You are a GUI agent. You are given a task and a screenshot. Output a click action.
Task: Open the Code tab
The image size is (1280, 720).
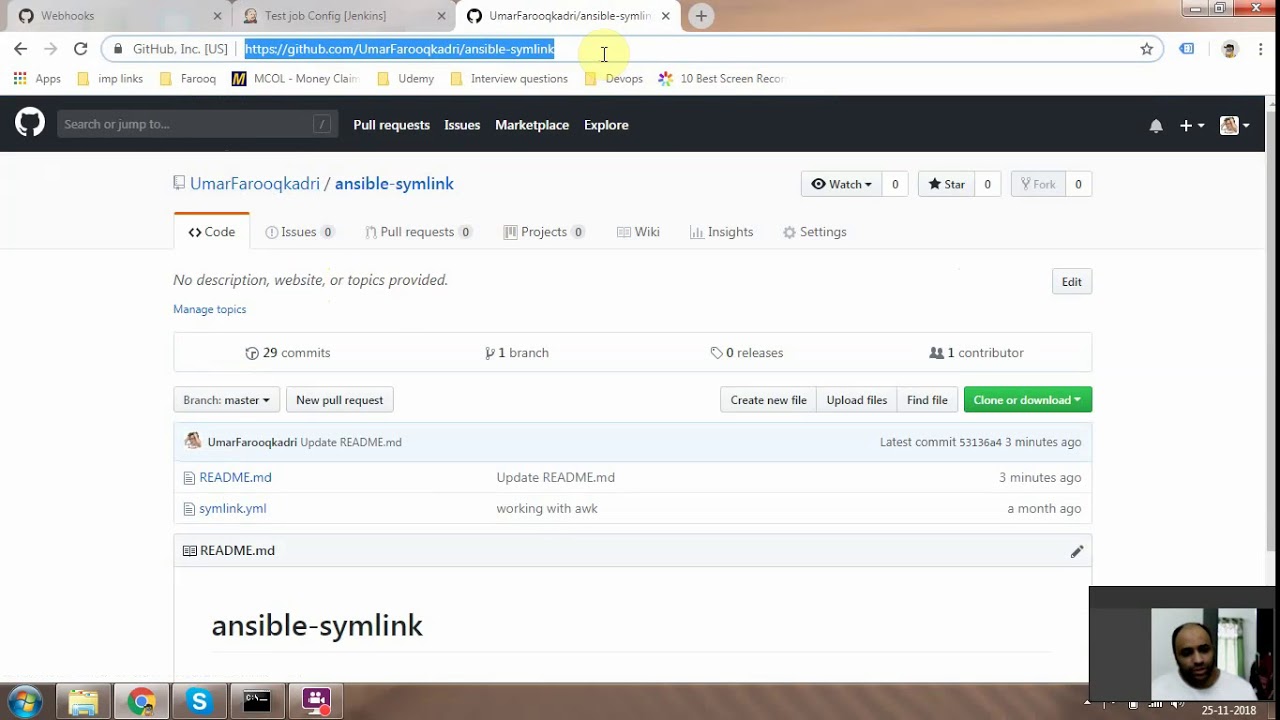pyautogui.click(x=212, y=232)
